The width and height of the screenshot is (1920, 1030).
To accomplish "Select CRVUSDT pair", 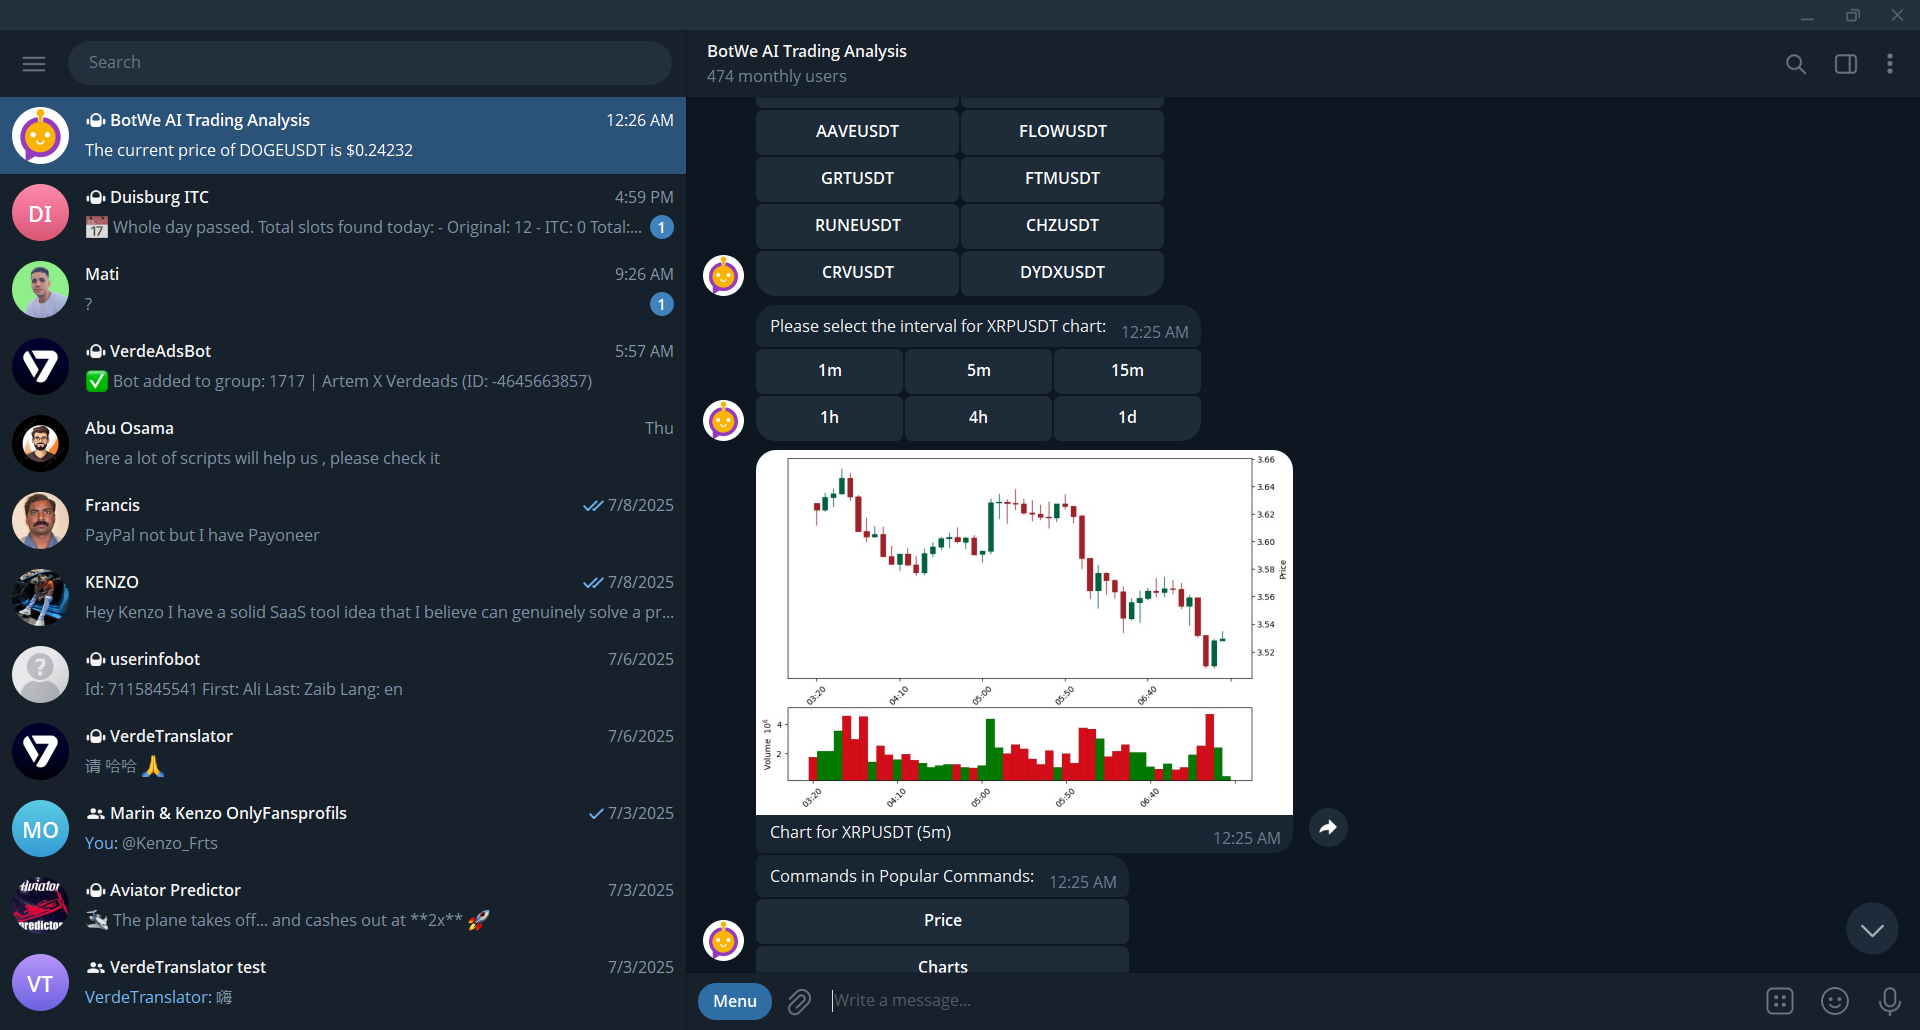I will (857, 273).
